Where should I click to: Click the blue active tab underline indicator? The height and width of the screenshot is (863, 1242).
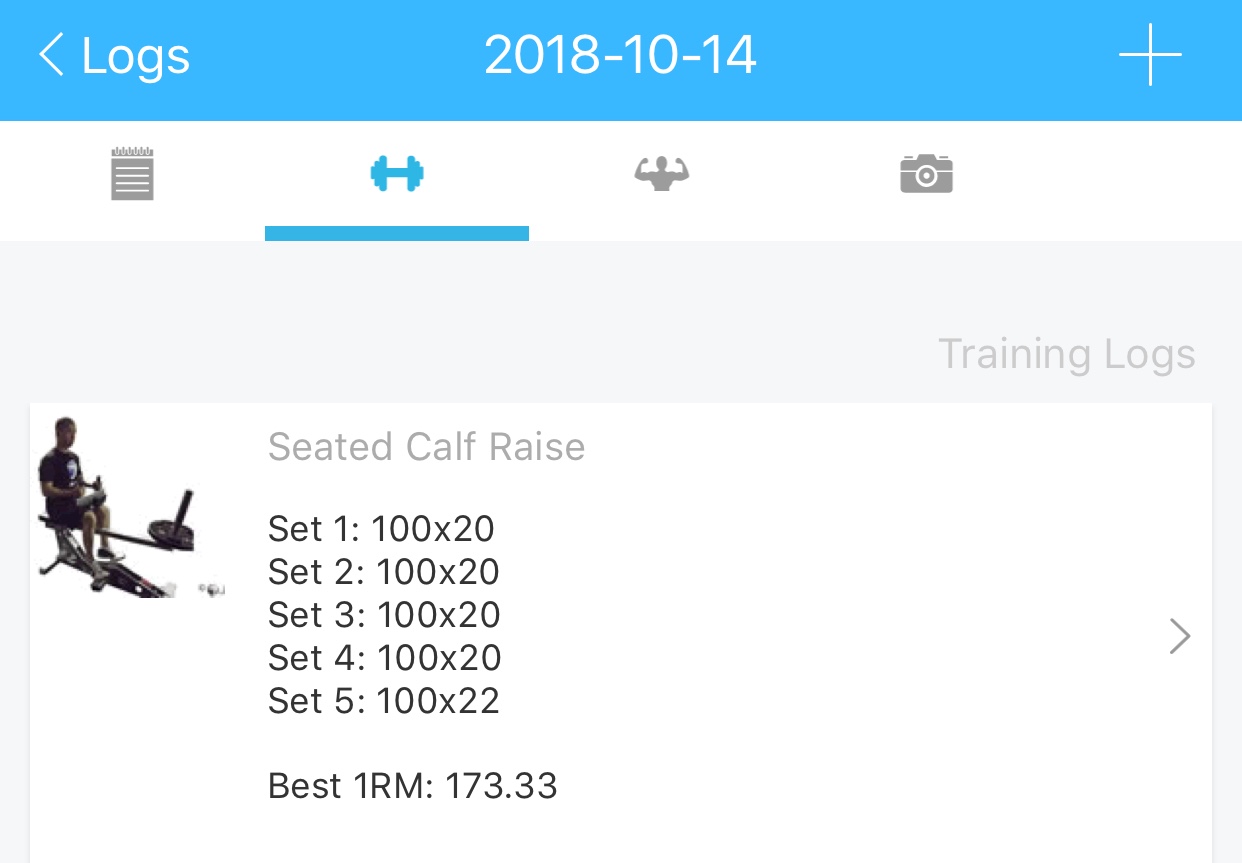397,234
